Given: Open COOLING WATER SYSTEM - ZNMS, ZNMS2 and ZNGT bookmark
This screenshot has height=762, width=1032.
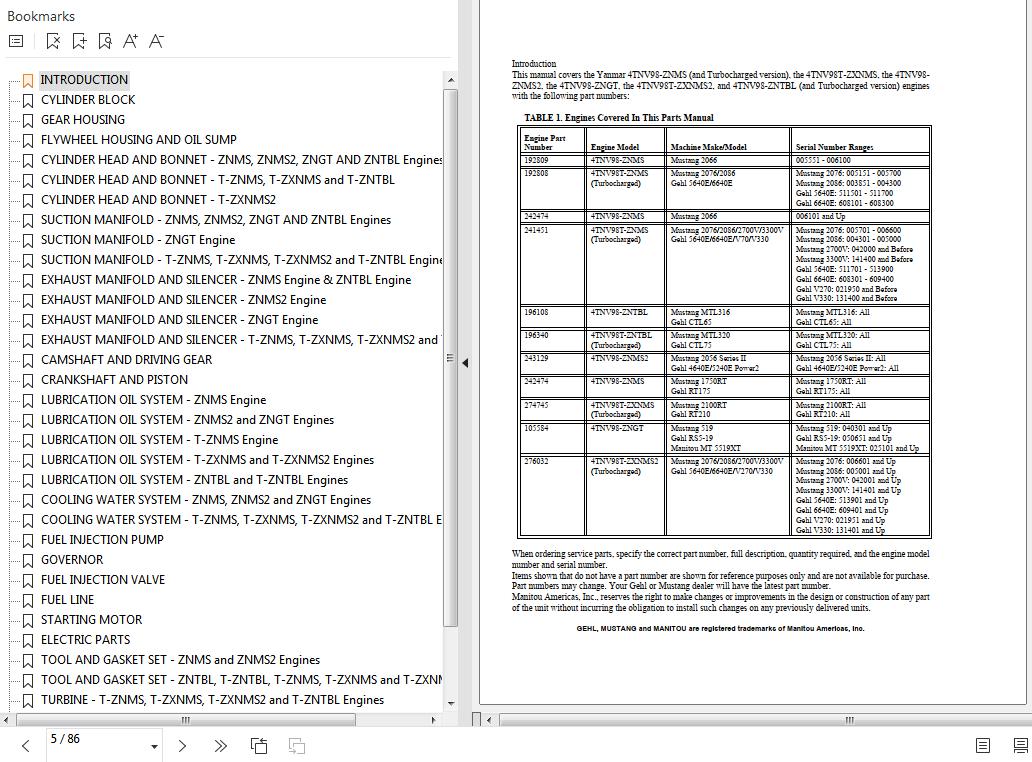Looking at the screenshot, I should (206, 500).
